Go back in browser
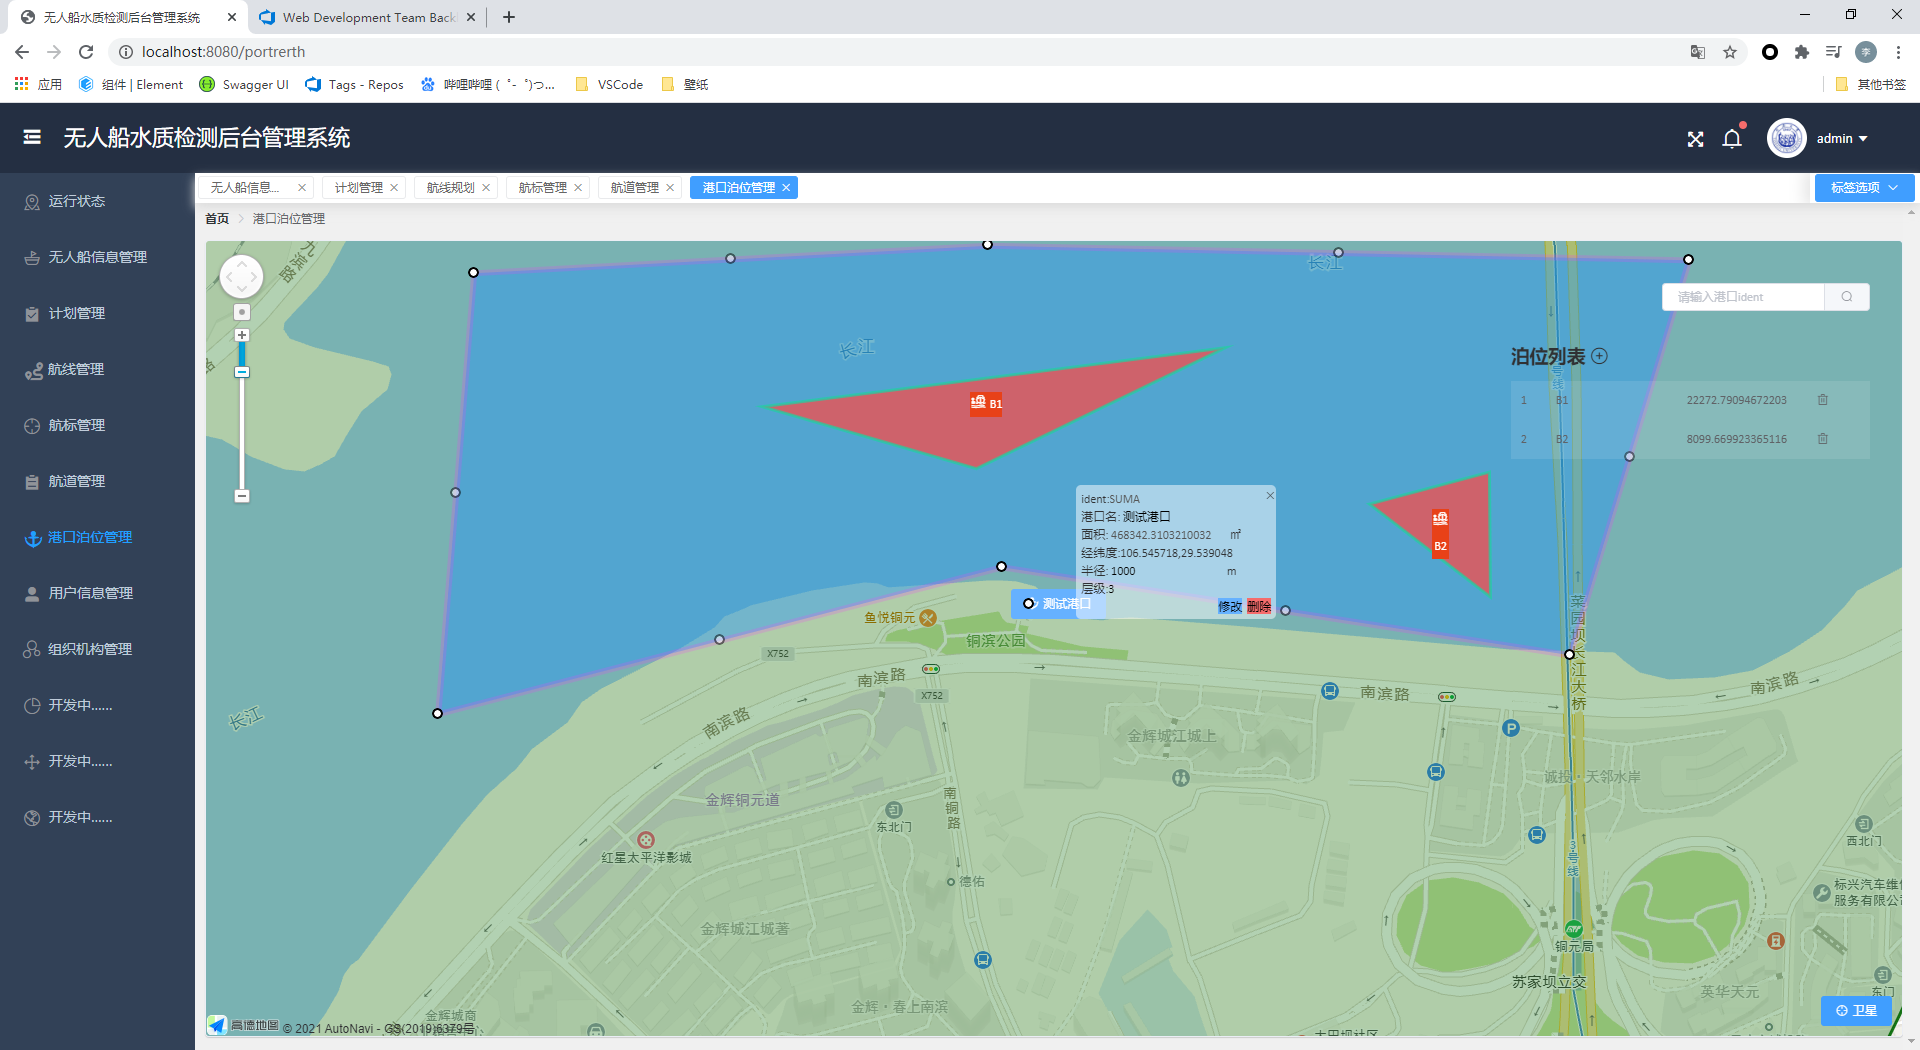1920x1050 pixels. point(22,52)
